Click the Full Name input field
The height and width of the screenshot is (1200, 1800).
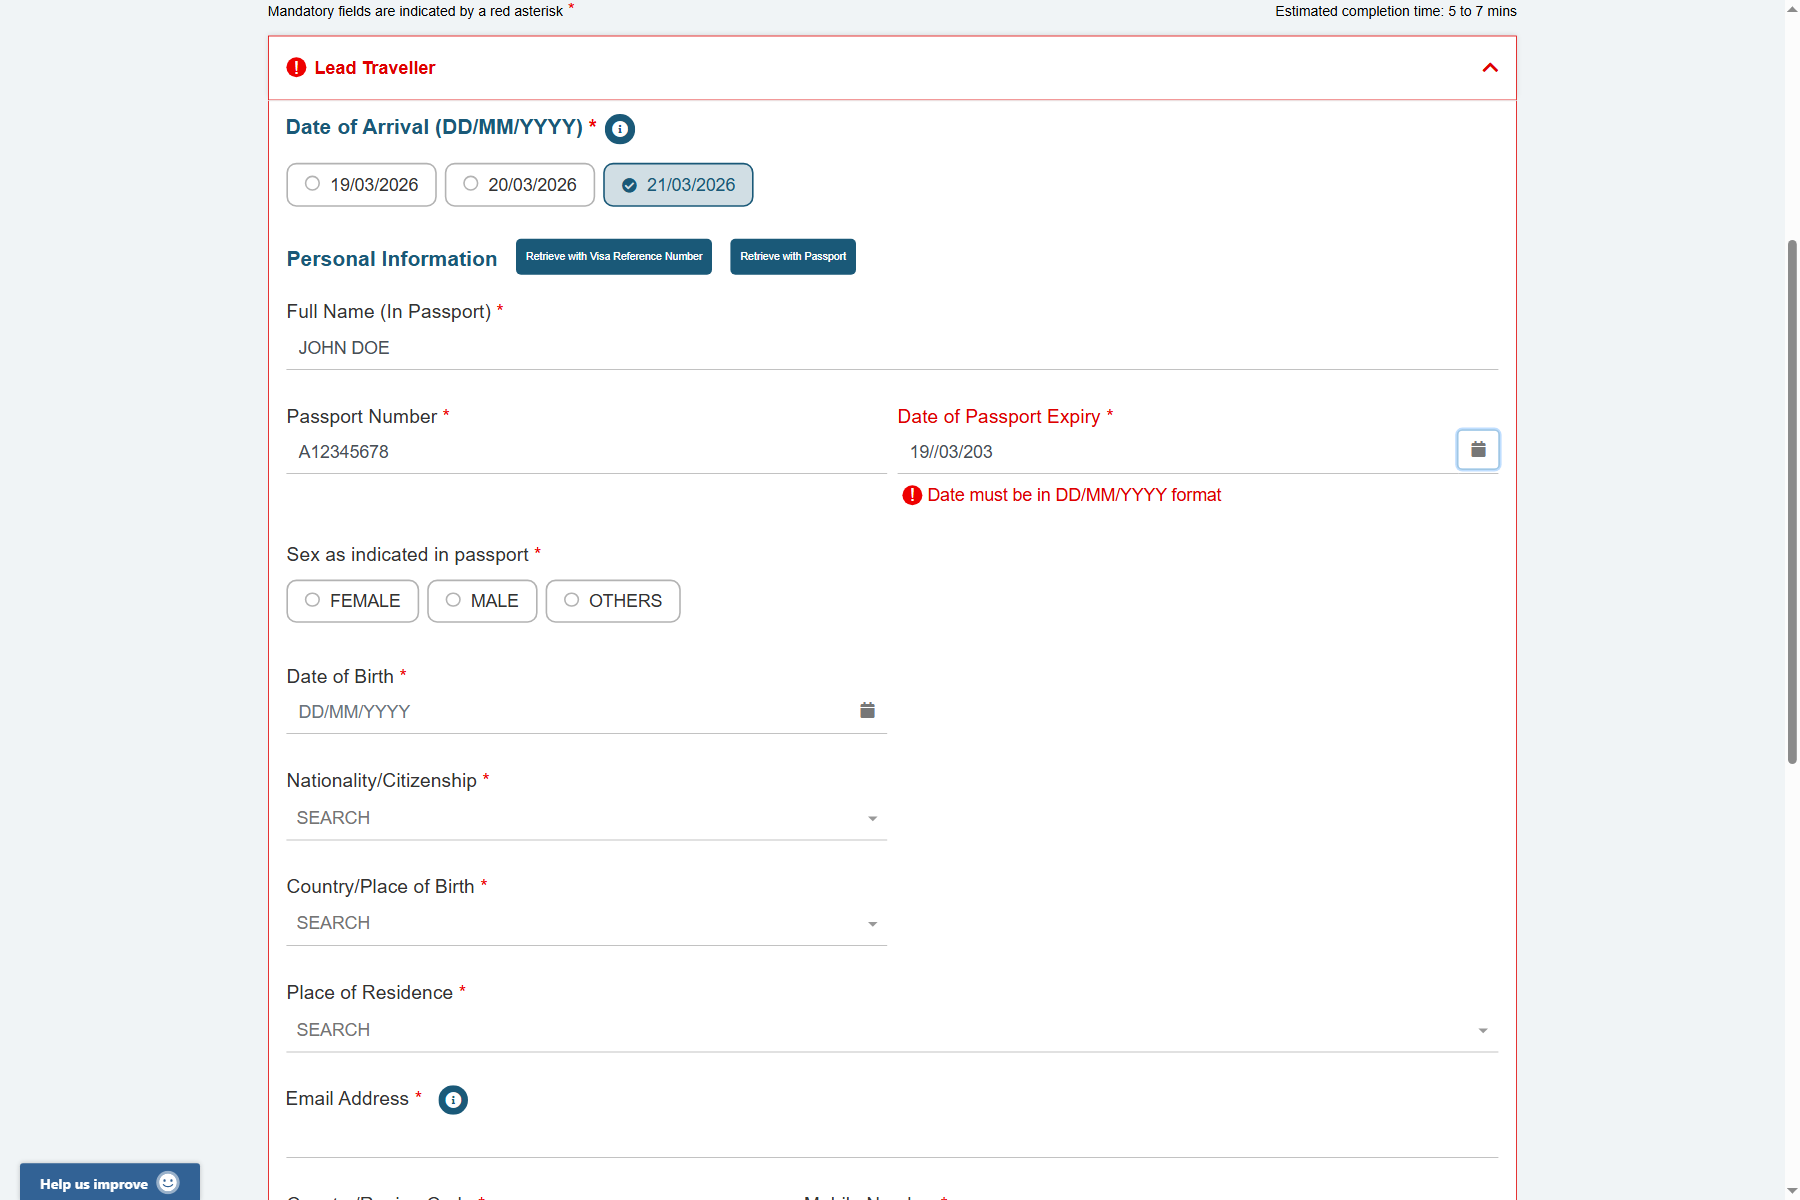click(891, 348)
